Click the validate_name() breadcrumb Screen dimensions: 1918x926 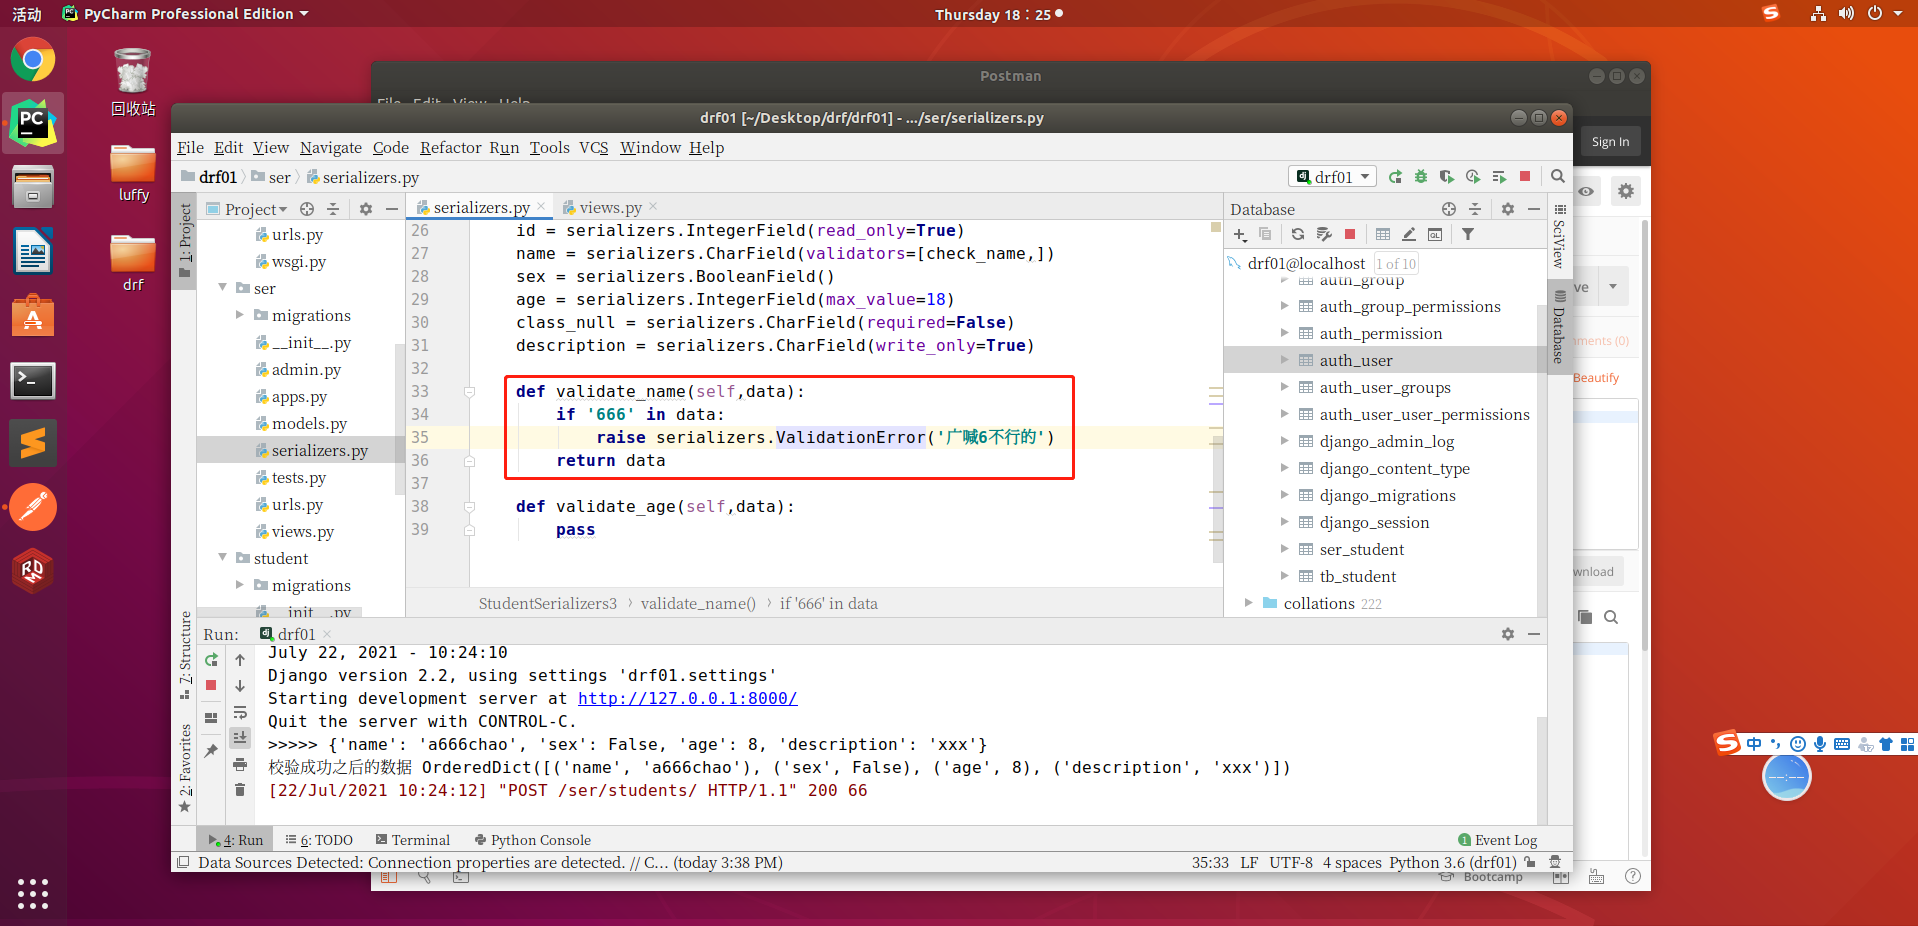click(x=698, y=603)
